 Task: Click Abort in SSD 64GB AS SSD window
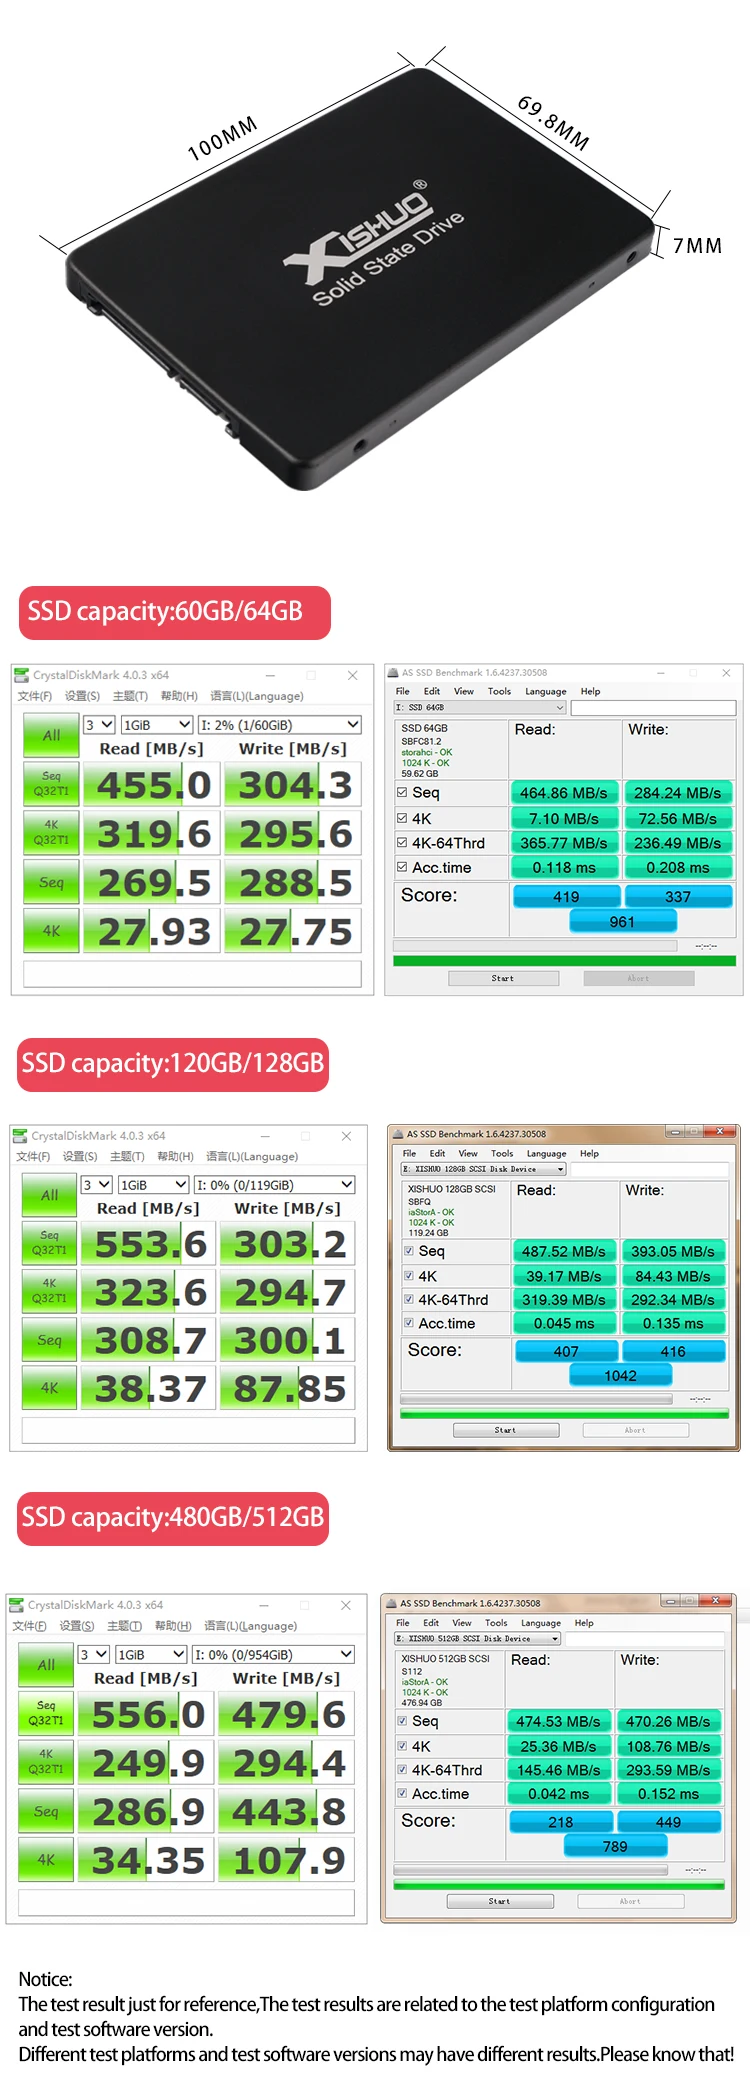pyautogui.click(x=638, y=978)
